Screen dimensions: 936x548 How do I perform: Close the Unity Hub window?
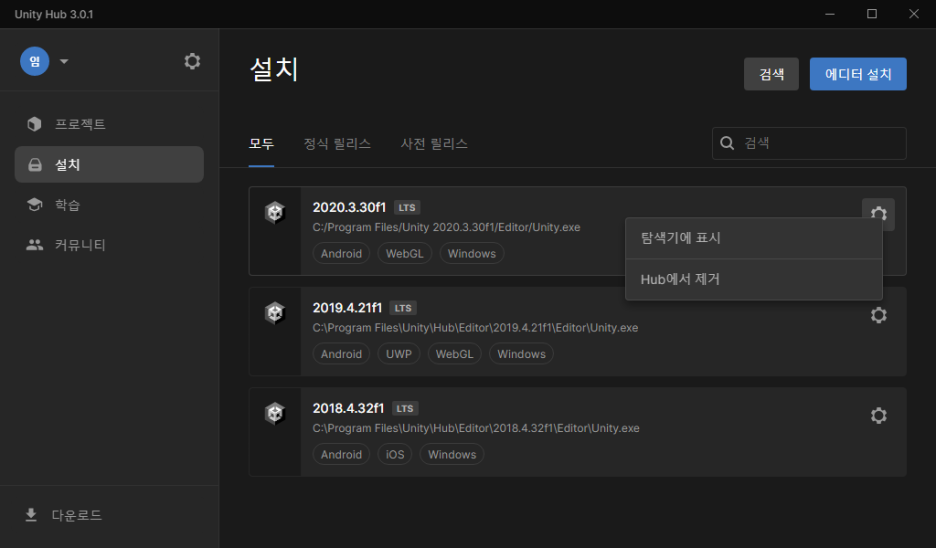(x=914, y=14)
